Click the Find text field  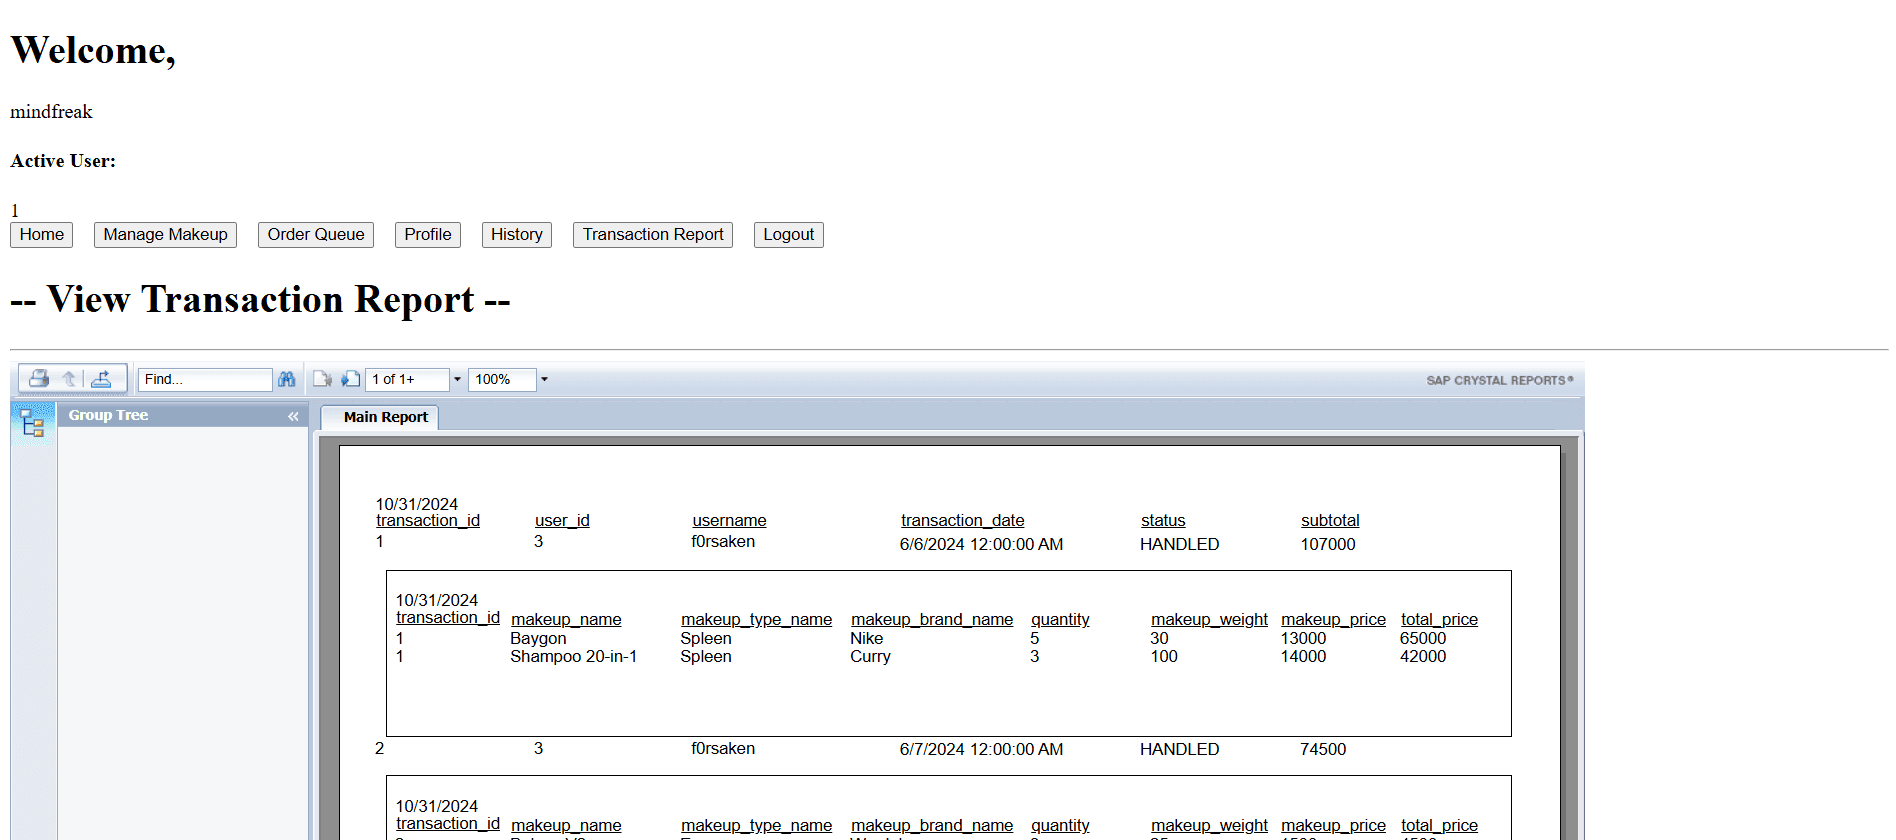tap(204, 380)
